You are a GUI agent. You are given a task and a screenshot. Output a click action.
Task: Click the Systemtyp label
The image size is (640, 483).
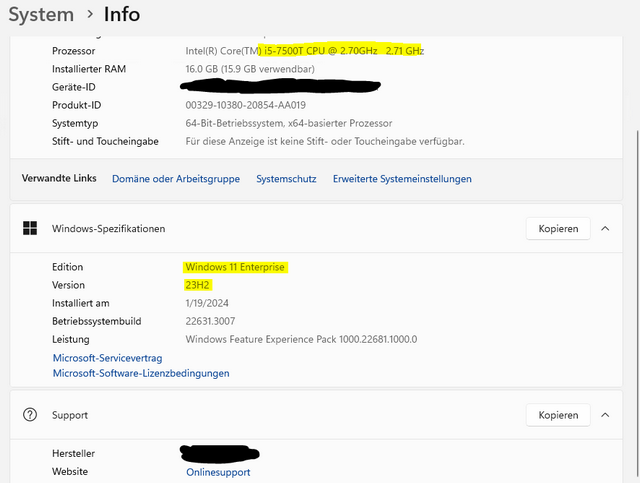(75, 123)
